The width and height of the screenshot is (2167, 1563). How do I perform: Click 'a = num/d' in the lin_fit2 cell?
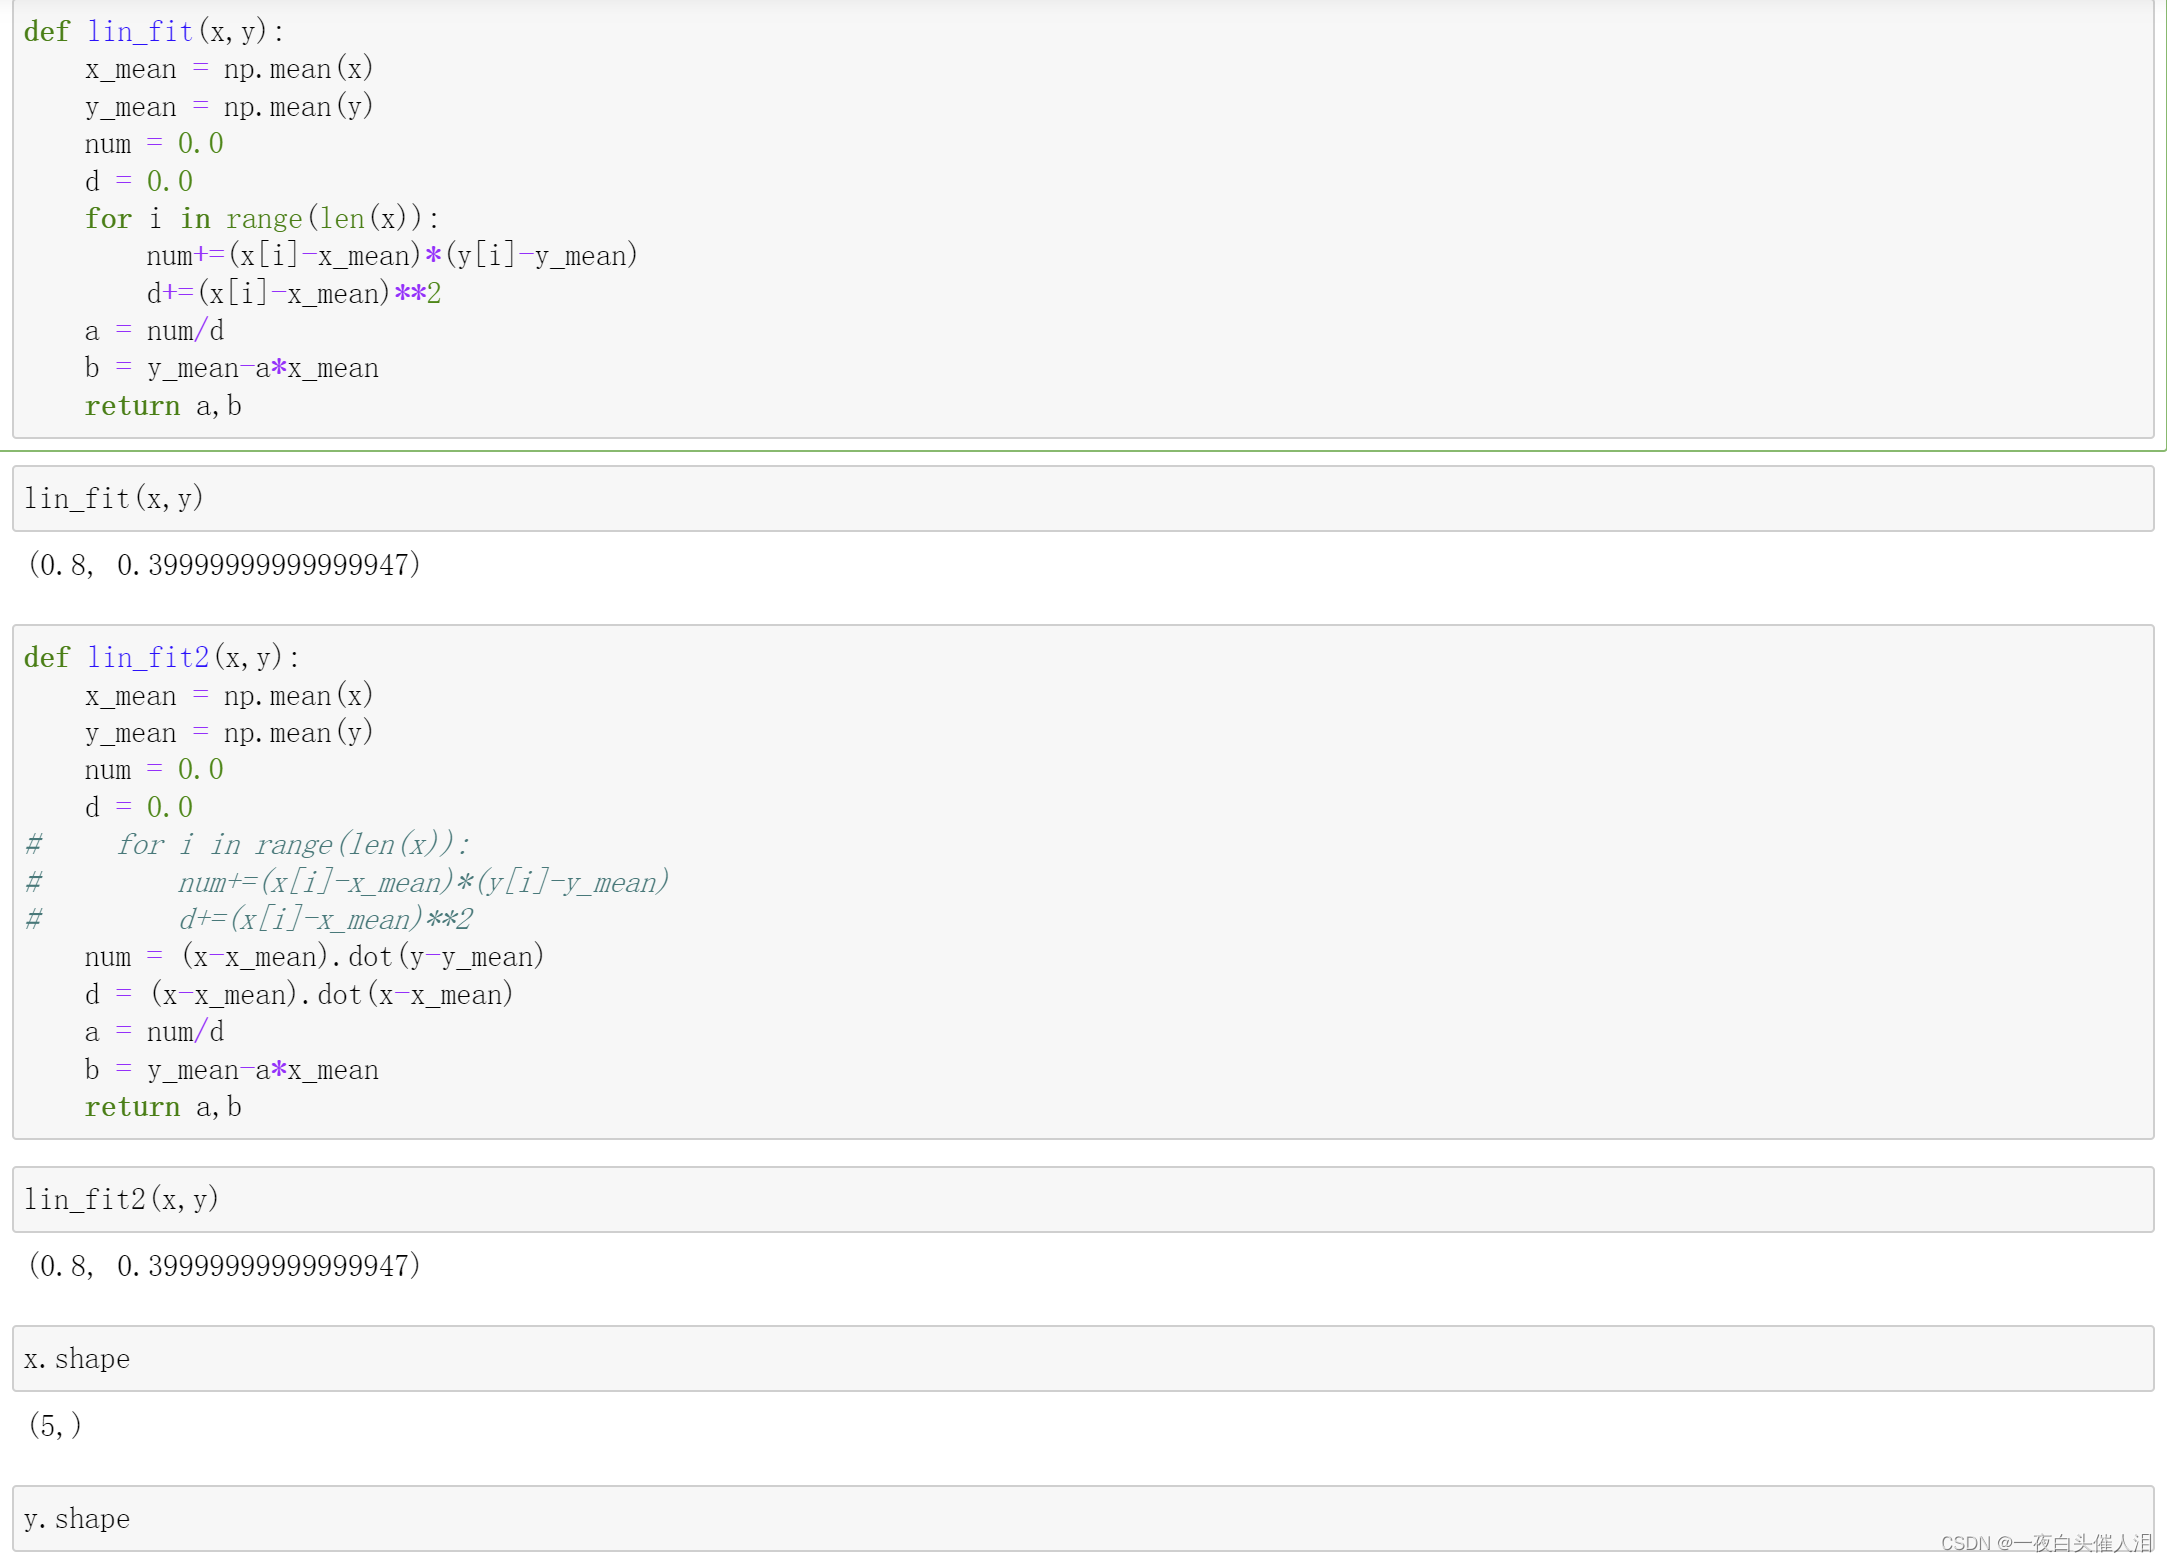click(x=155, y=1032)
